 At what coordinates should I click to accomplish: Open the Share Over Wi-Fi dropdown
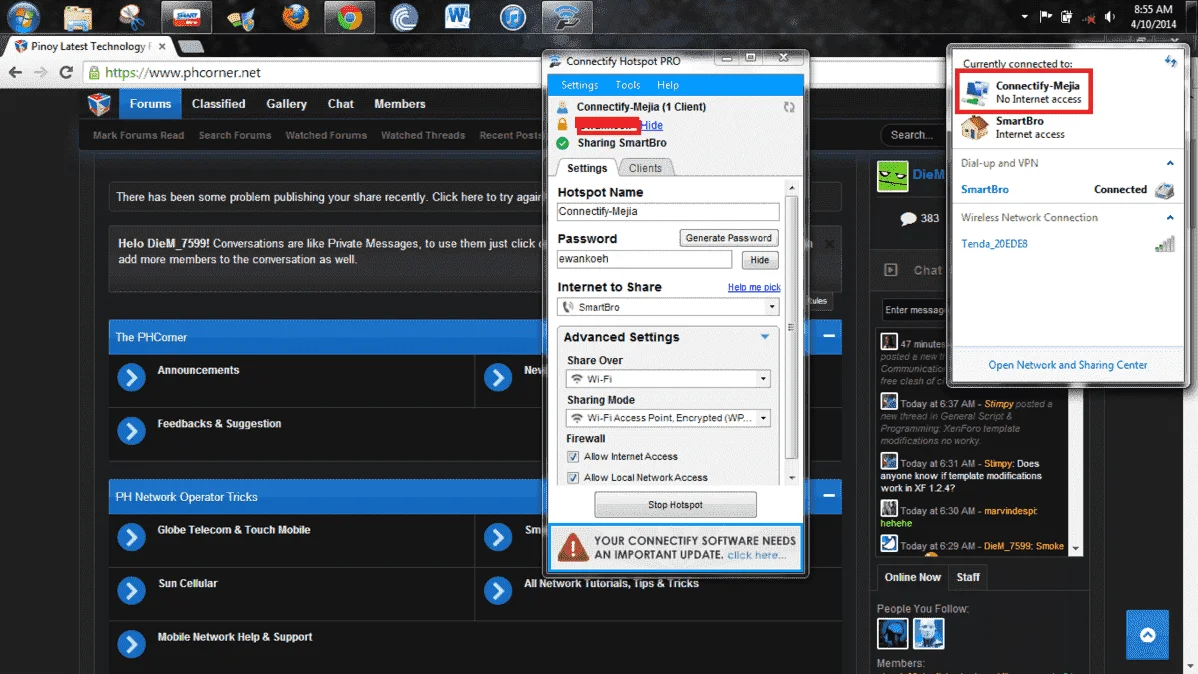click(763, 379)
